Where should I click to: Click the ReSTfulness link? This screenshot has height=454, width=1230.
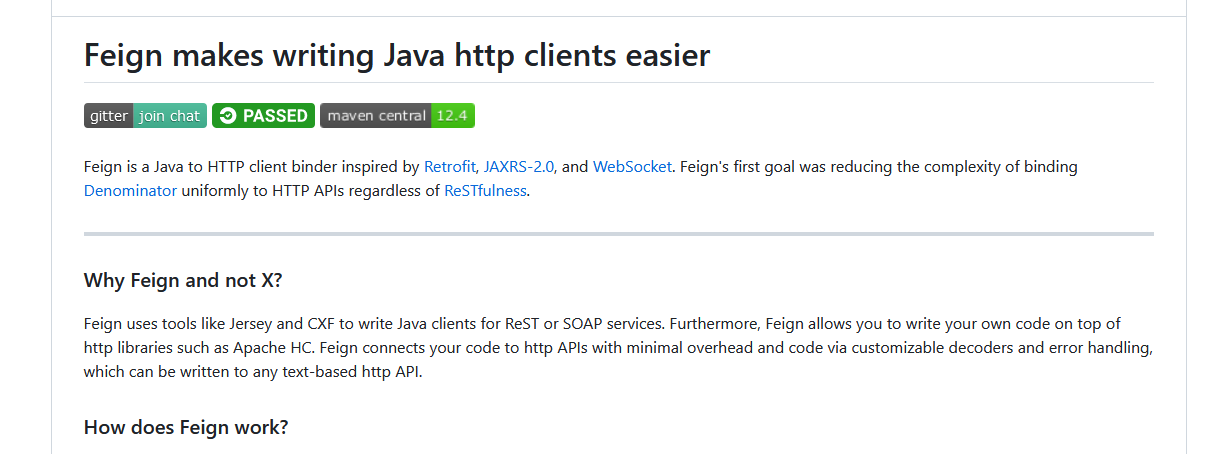[x=485, y=191]
